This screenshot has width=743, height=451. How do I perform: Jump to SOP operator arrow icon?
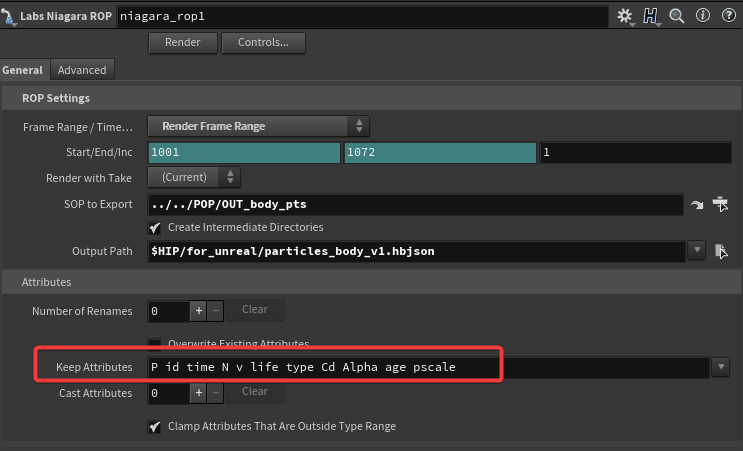[x=697, y=205]
